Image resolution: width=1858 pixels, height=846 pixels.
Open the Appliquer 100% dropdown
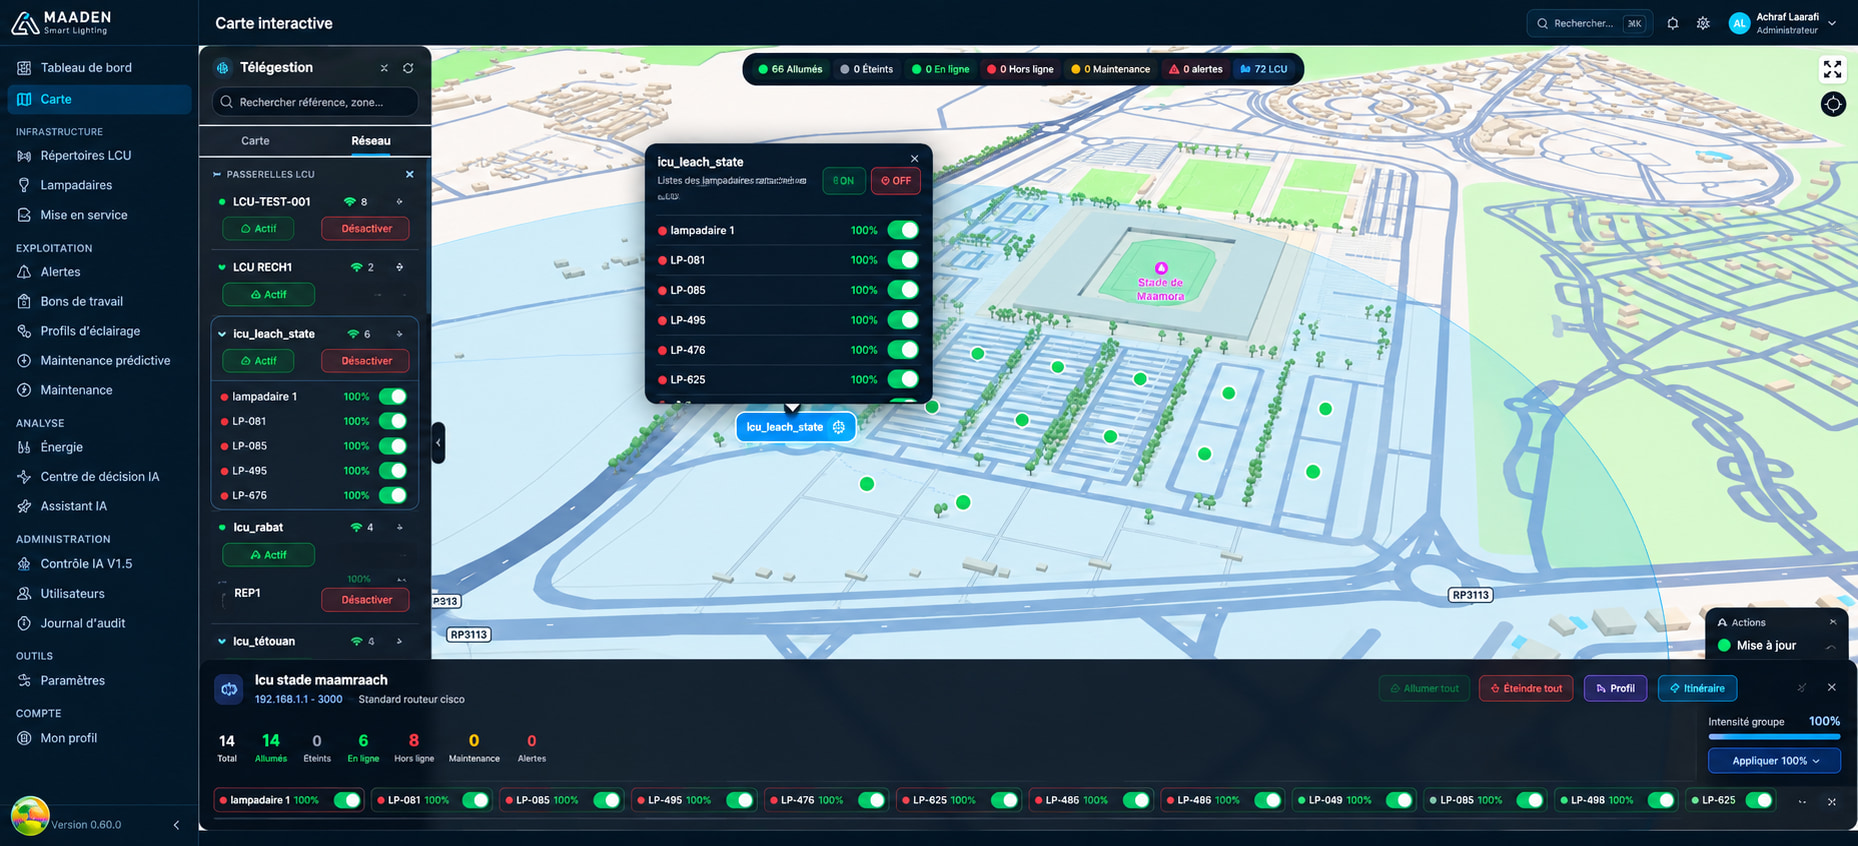1774,761
